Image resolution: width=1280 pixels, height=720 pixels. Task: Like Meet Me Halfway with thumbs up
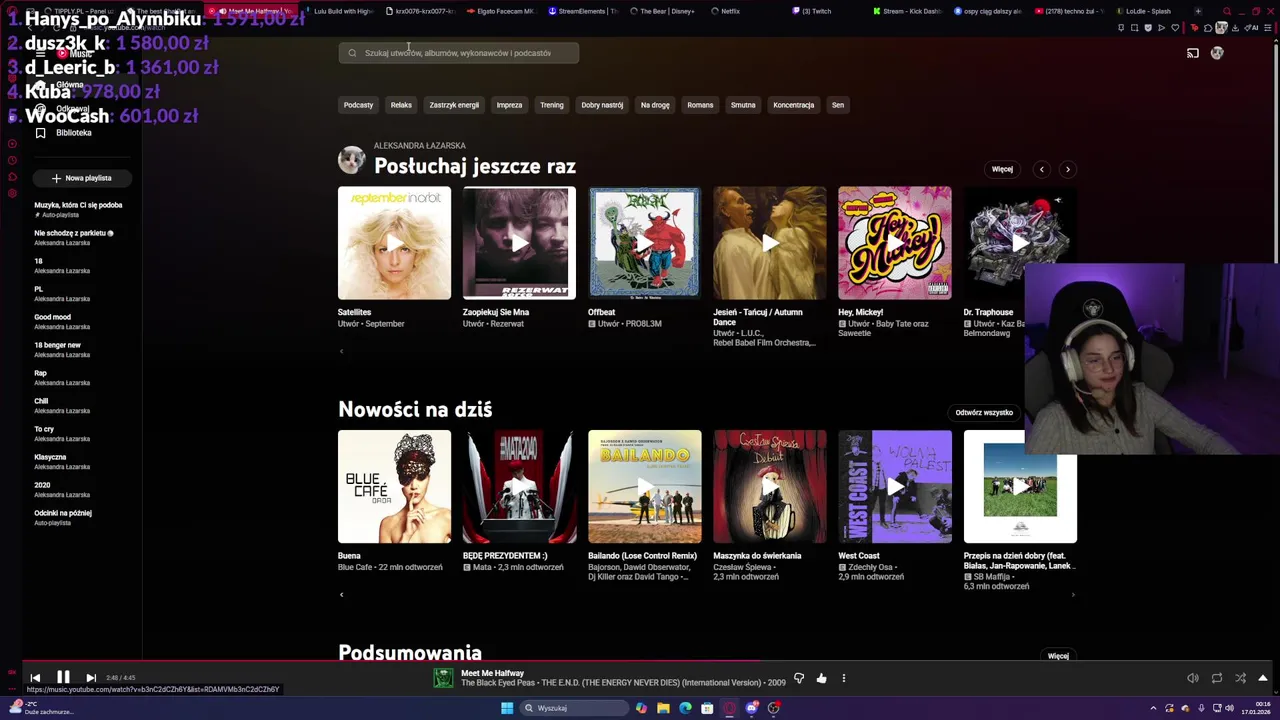(x=821, y=678)
